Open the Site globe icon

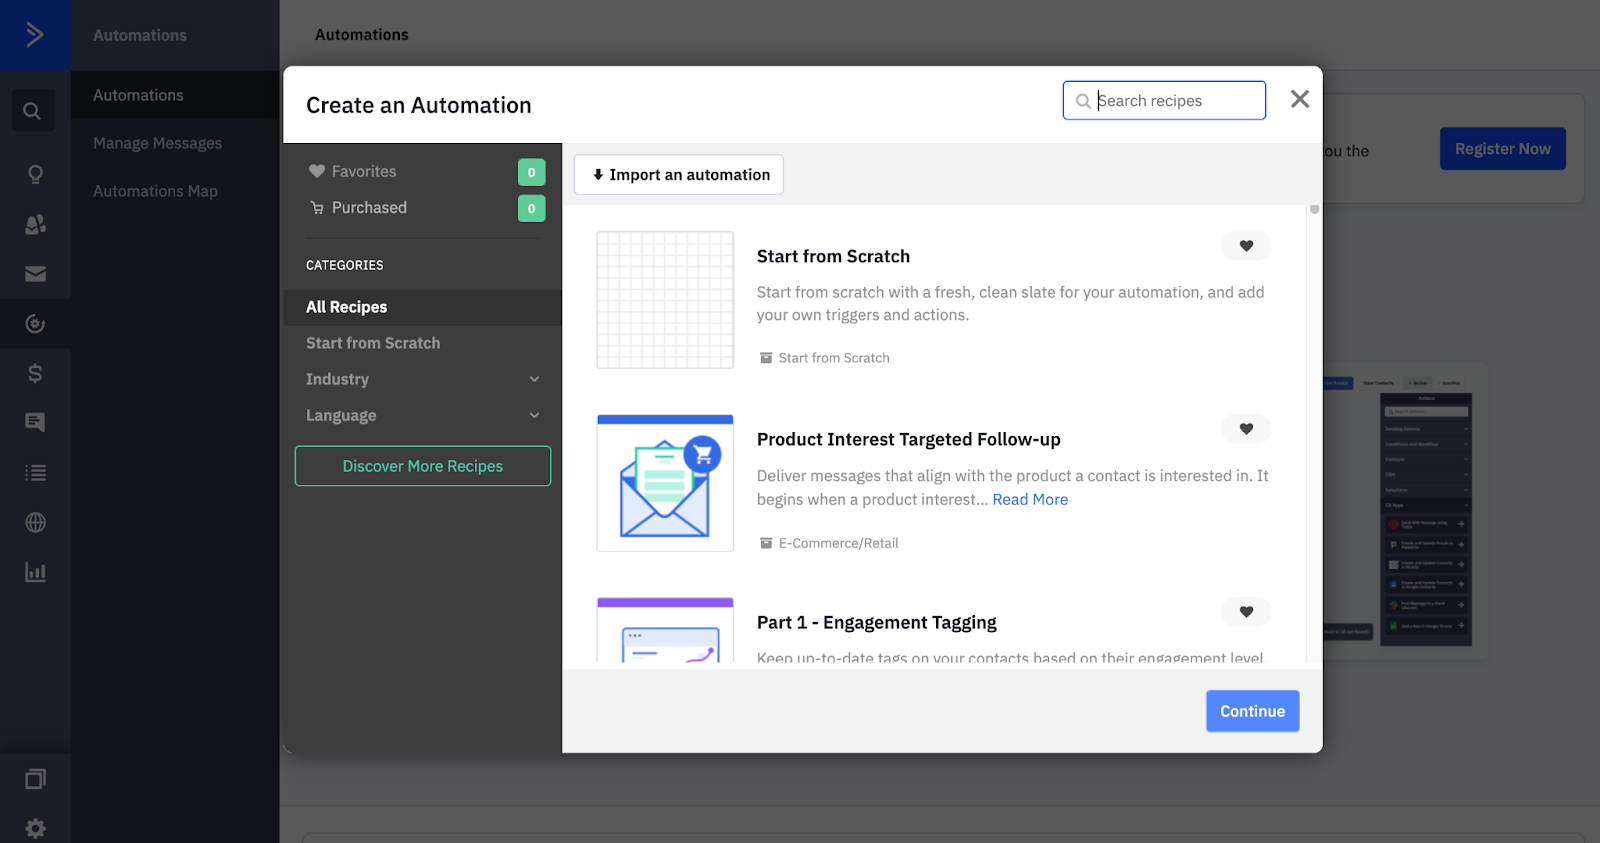[35, 522]
